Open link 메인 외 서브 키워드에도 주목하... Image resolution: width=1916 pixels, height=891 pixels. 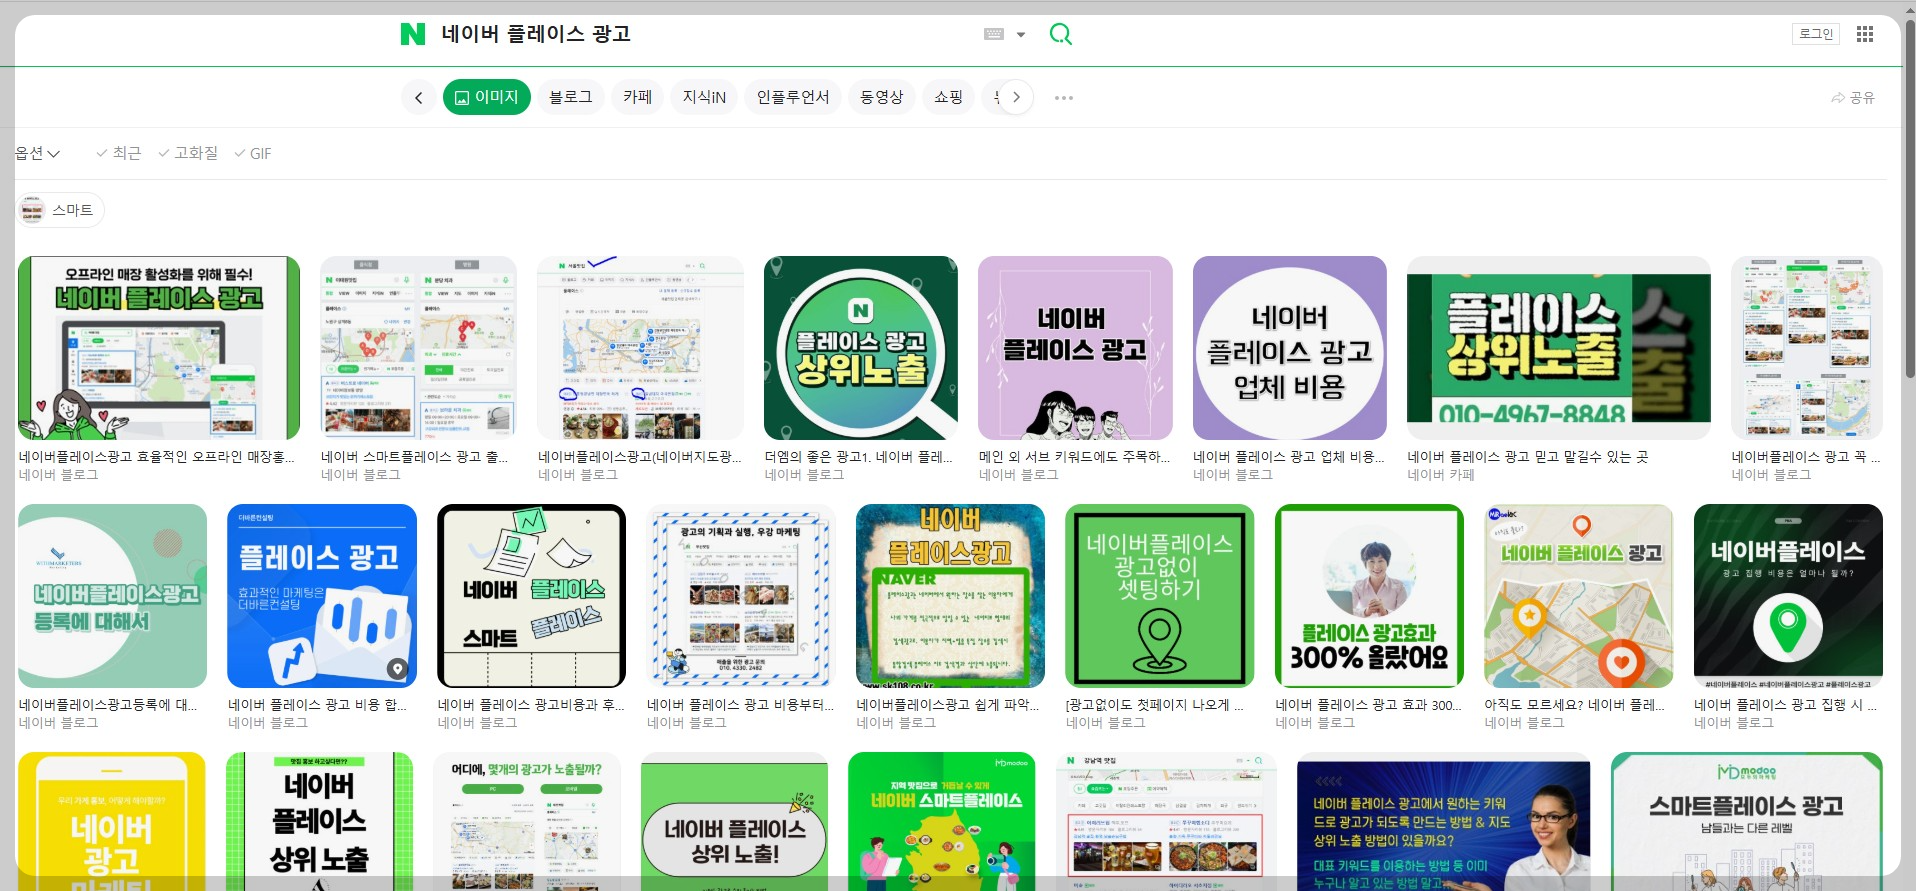tap(1074, 457)
